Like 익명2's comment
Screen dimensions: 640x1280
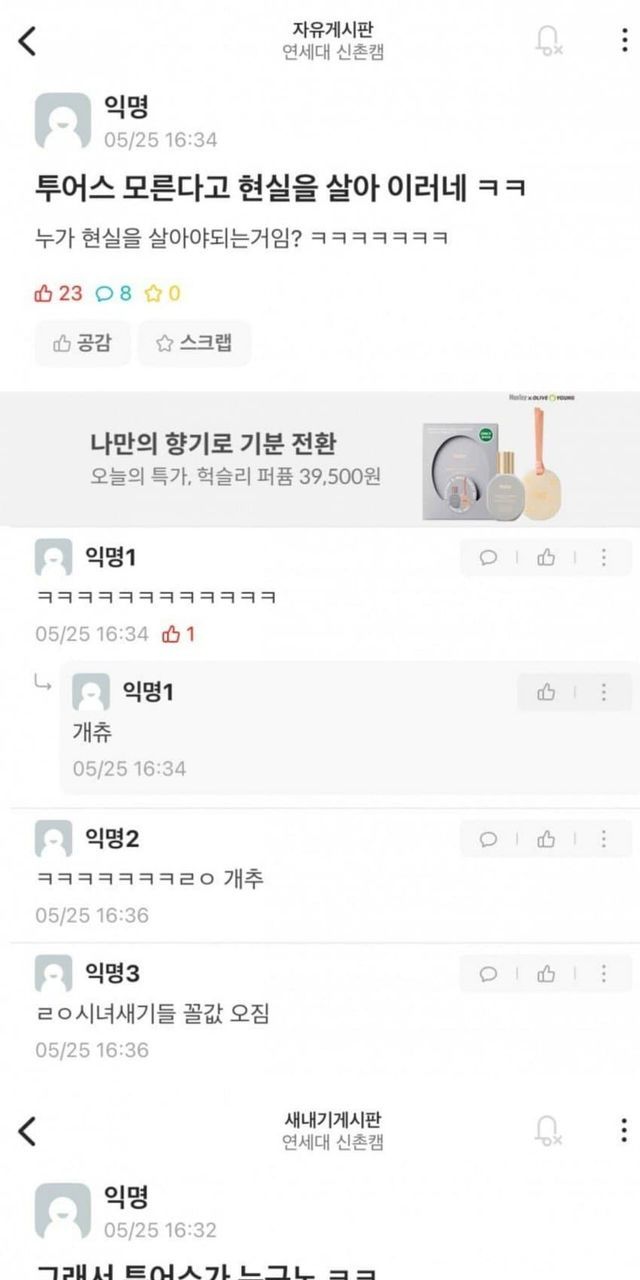pos(546,839)
